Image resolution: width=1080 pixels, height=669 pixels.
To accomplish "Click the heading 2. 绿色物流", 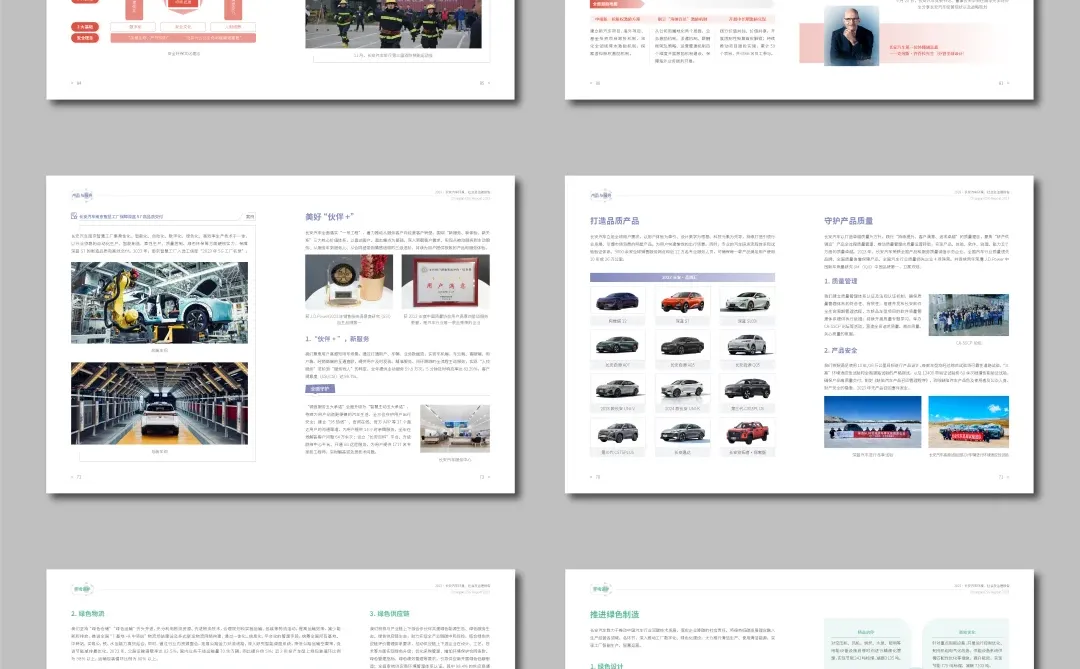I will [87, 613].
